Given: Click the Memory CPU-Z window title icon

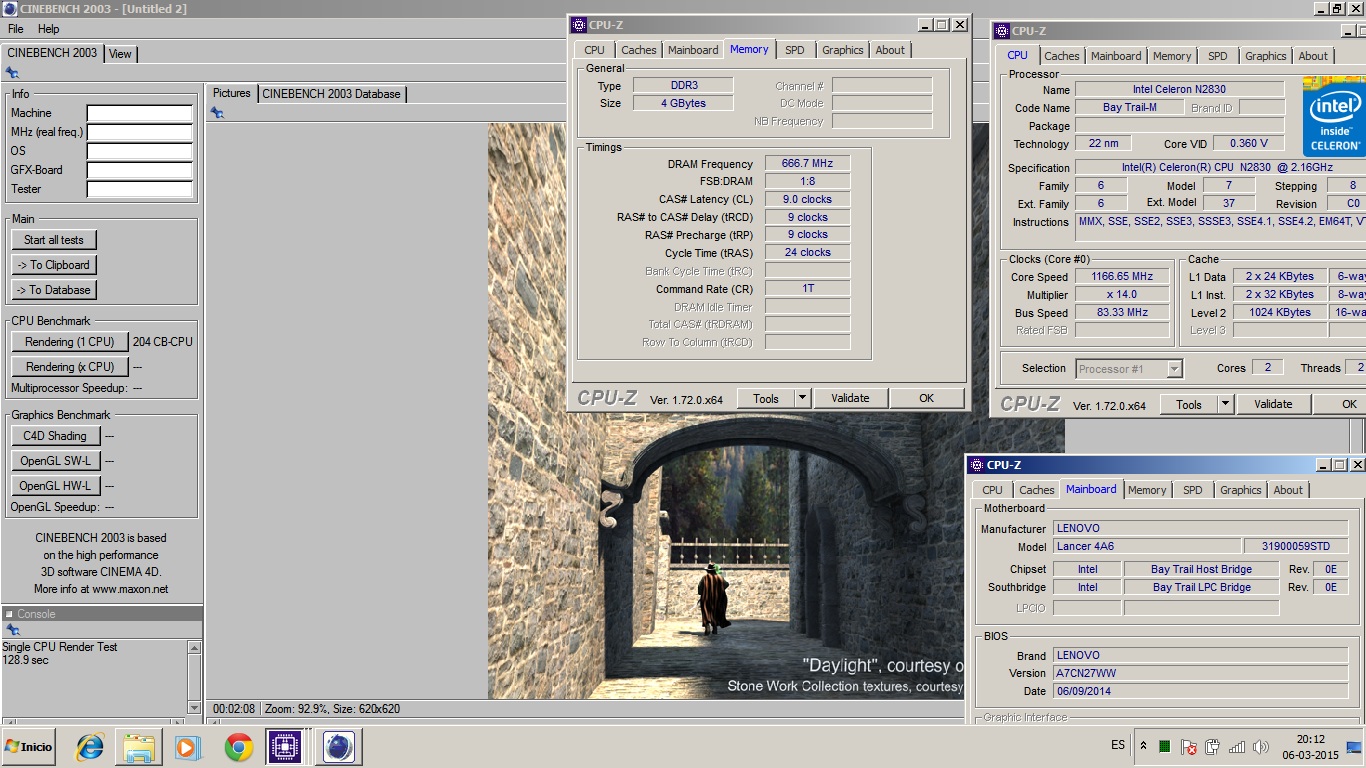Looking at the screenshot, I should (x=580, y=25).
